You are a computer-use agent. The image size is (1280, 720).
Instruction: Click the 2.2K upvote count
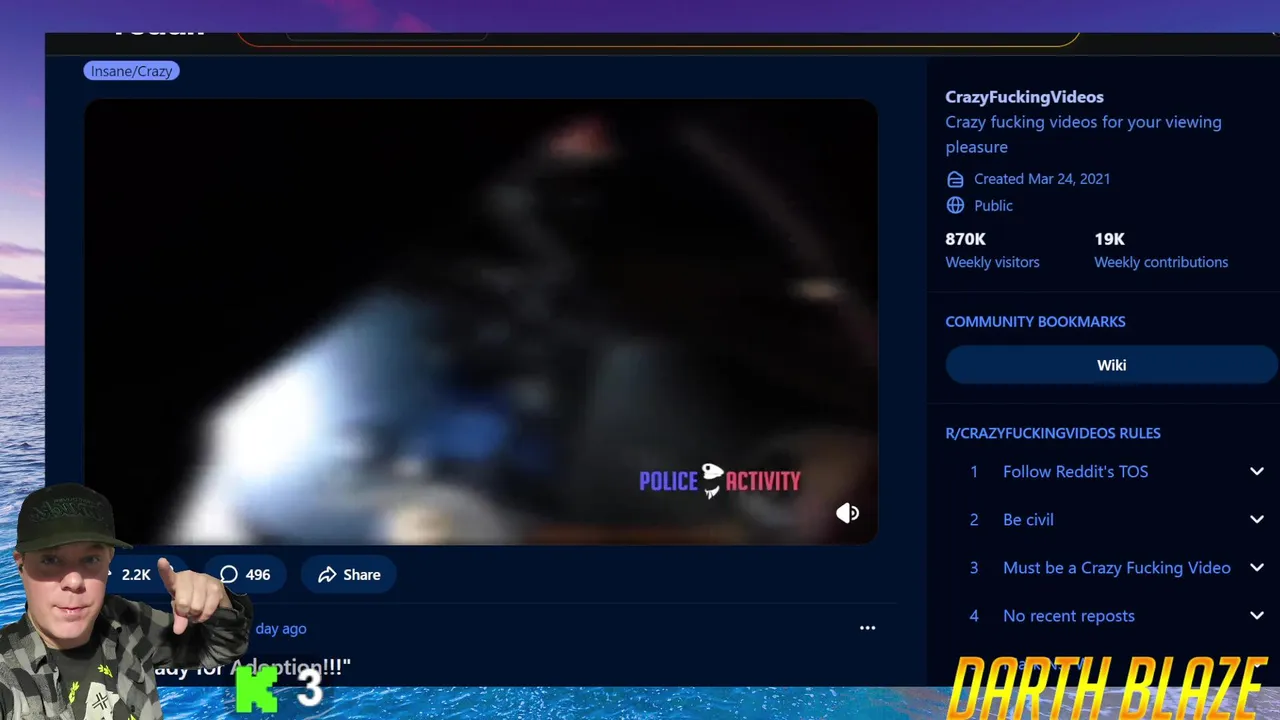[136, 574]
